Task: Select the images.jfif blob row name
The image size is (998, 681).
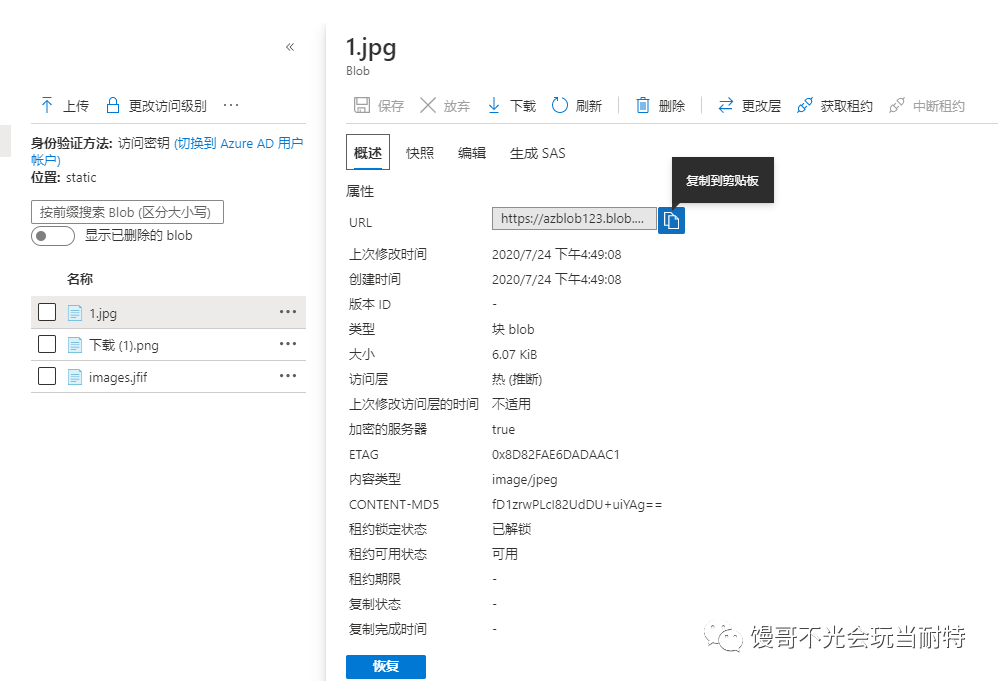Action: point(118,377)
